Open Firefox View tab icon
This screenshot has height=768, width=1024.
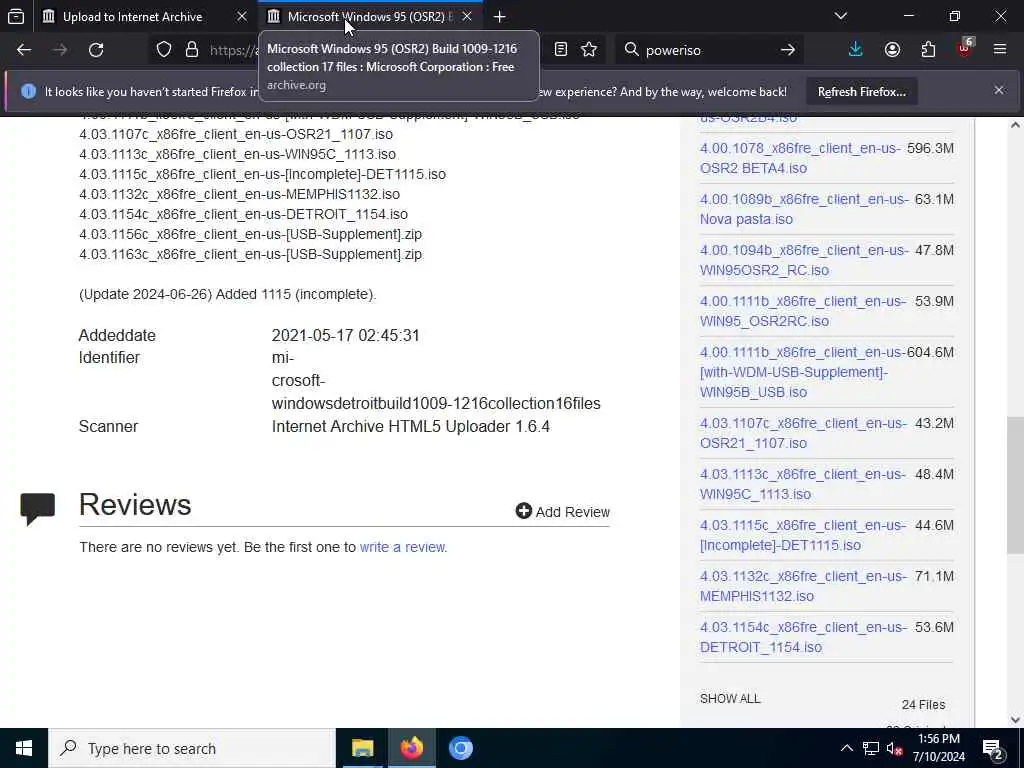16,16
